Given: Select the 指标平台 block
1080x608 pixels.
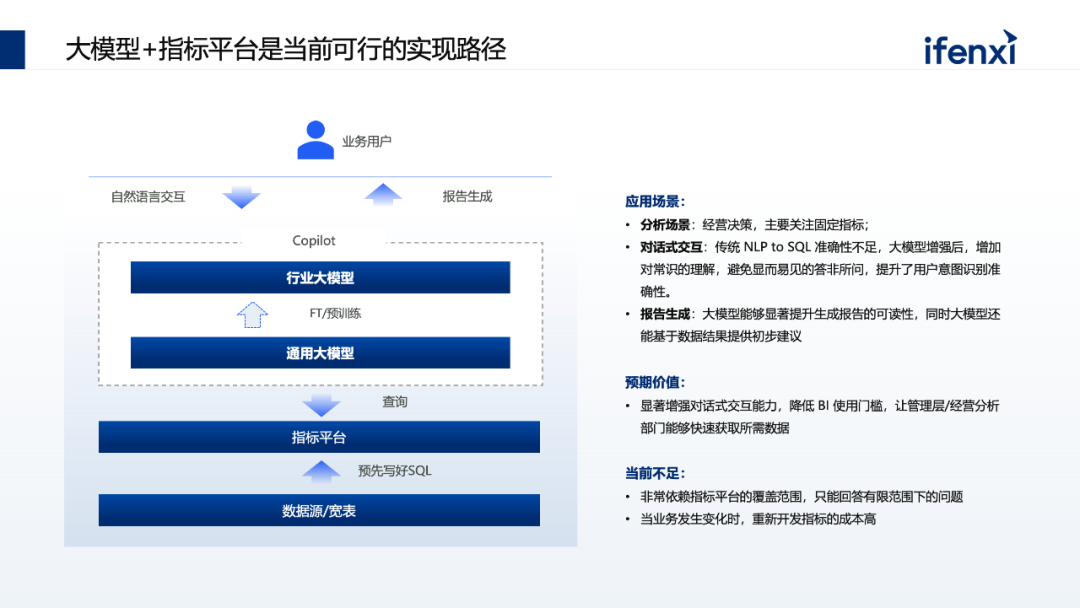Looking at the screenshot, I should click(x=319, y=437).
